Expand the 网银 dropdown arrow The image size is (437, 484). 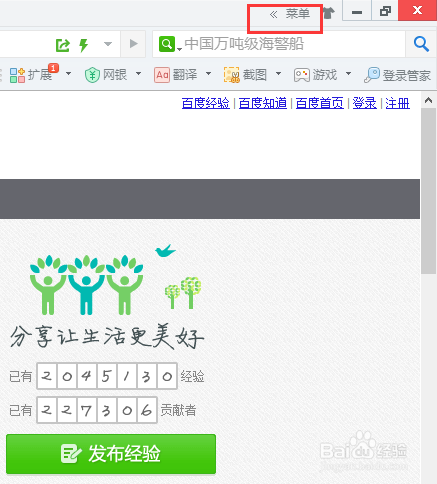coord(138,73)
